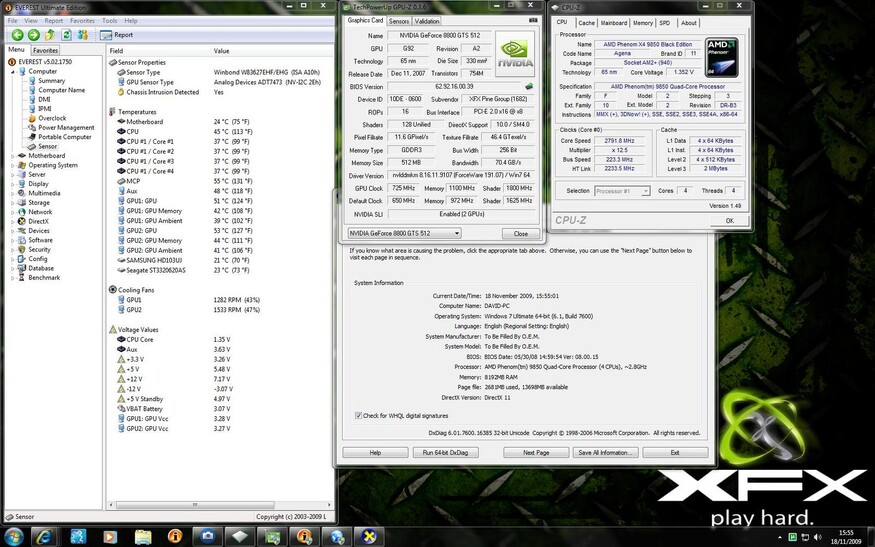This screenshot has height=547, width=875.
Task: Expand the Server tree node
Action: click(13, 175)
